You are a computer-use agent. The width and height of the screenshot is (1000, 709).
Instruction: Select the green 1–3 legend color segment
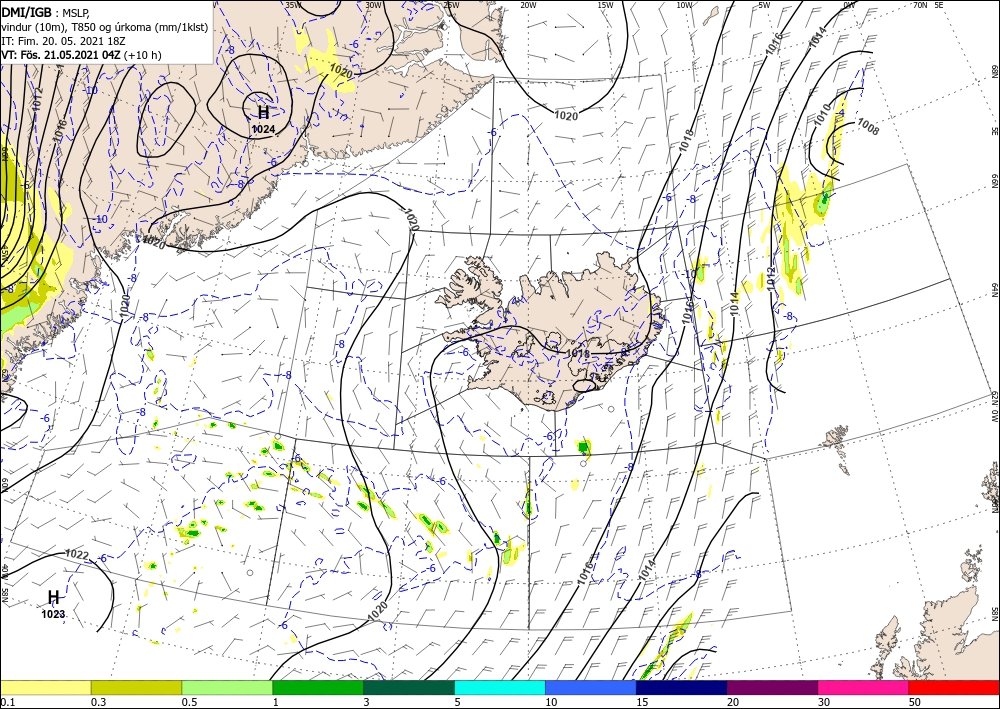(318, 687)
